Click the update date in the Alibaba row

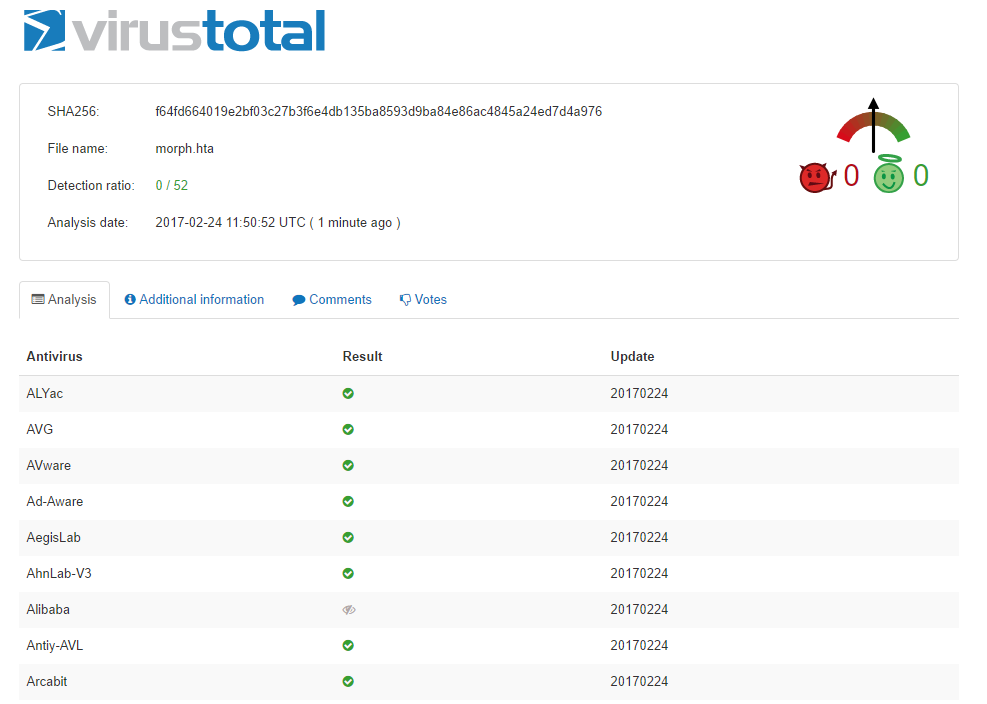coord(639,610)
